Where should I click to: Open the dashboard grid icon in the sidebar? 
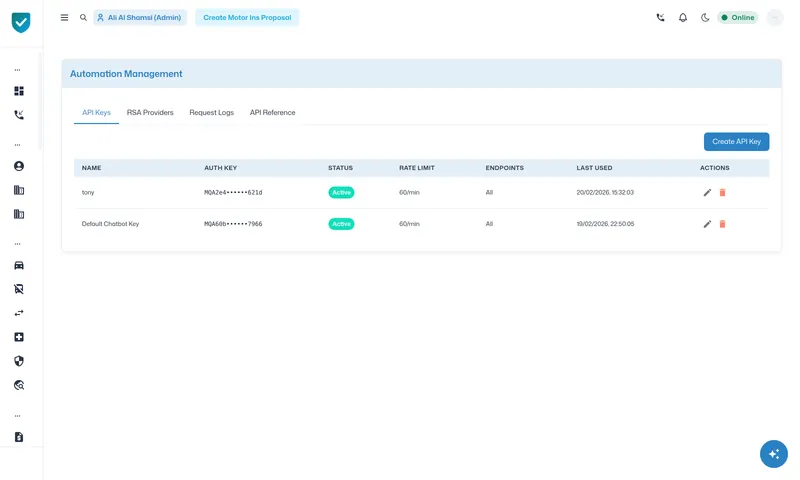(19, 91)
